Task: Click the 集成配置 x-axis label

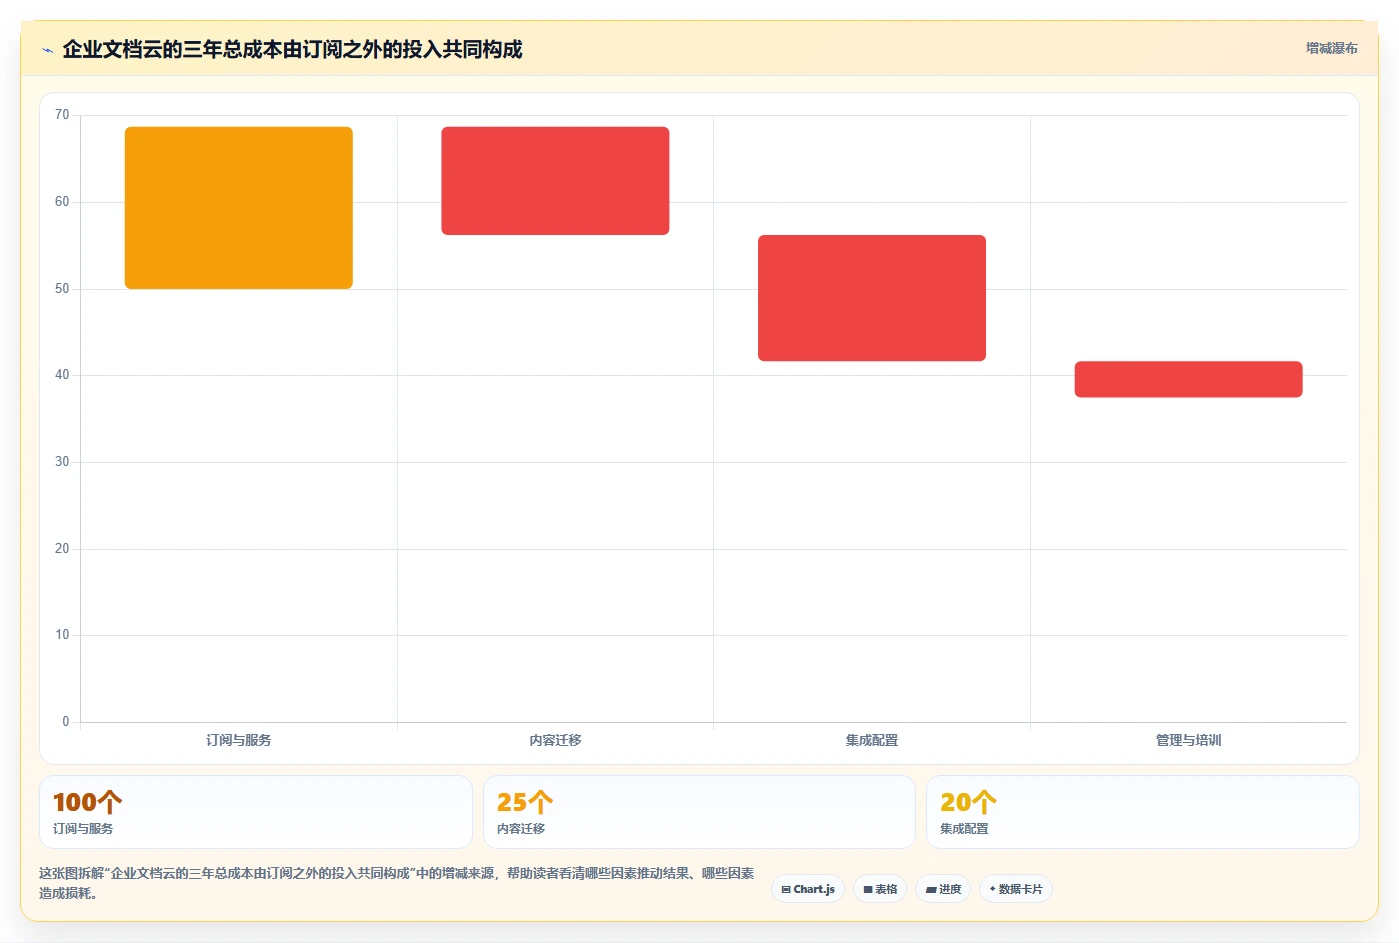Action: click(x=872, y=740)
